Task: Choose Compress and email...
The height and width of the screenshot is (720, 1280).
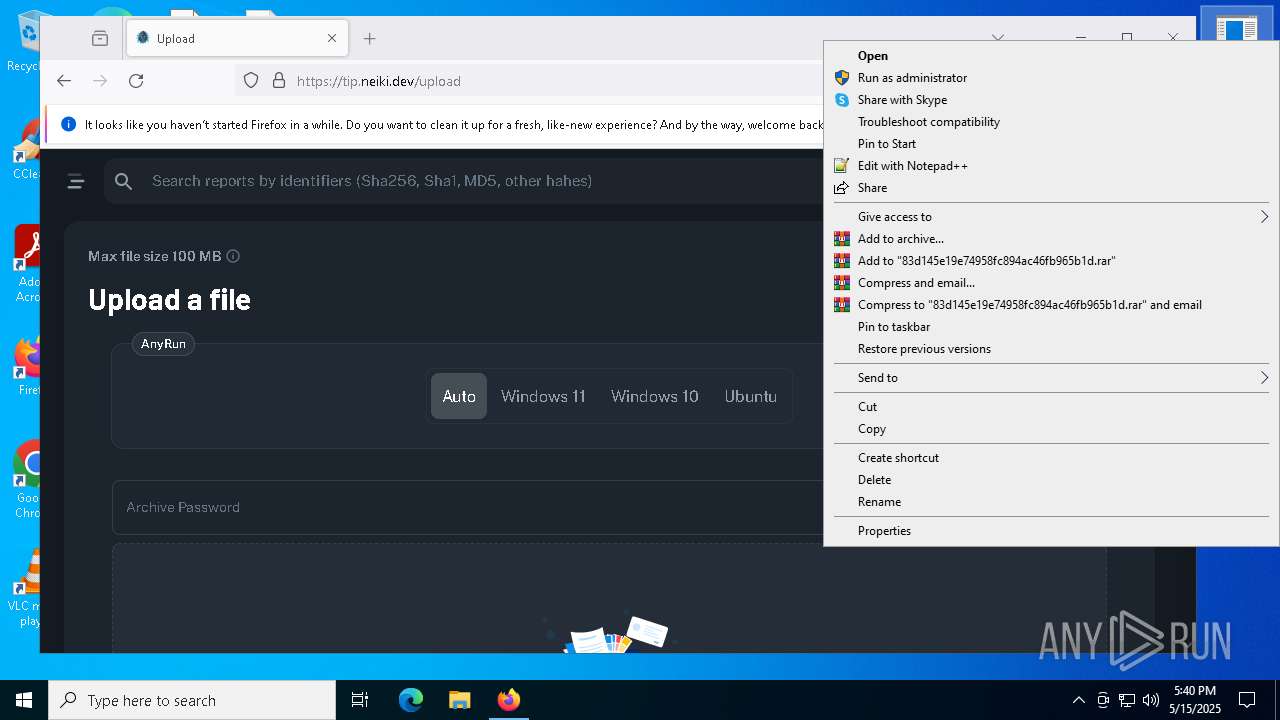Action: coord(1050,283)
